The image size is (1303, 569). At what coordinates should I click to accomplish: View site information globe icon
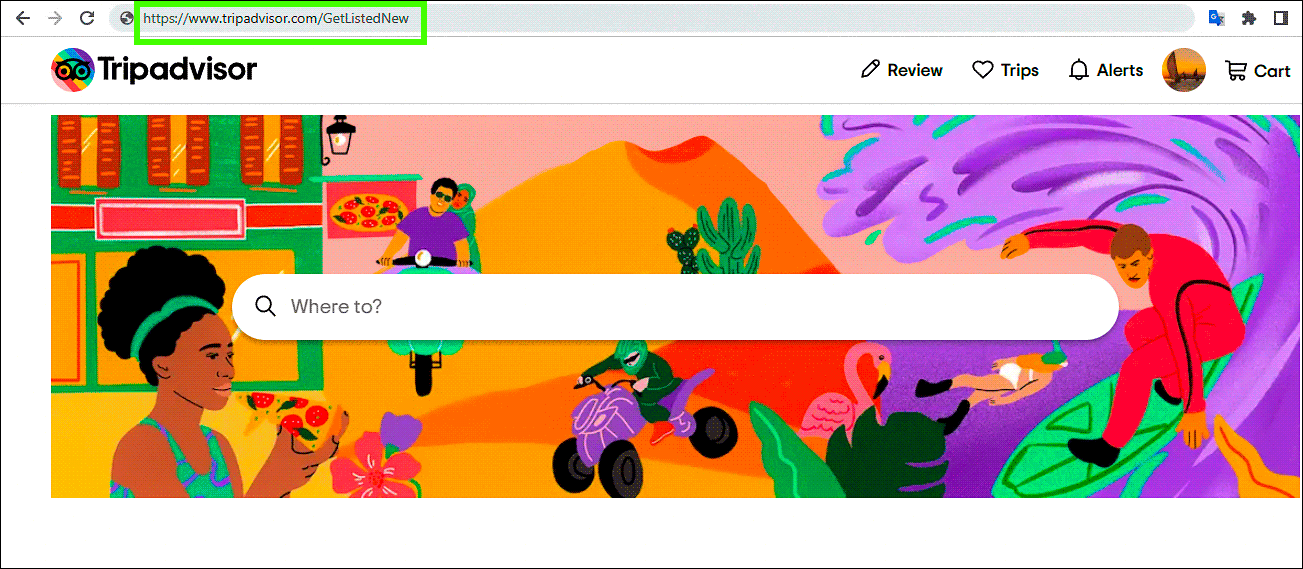click(x=125, y=18)
